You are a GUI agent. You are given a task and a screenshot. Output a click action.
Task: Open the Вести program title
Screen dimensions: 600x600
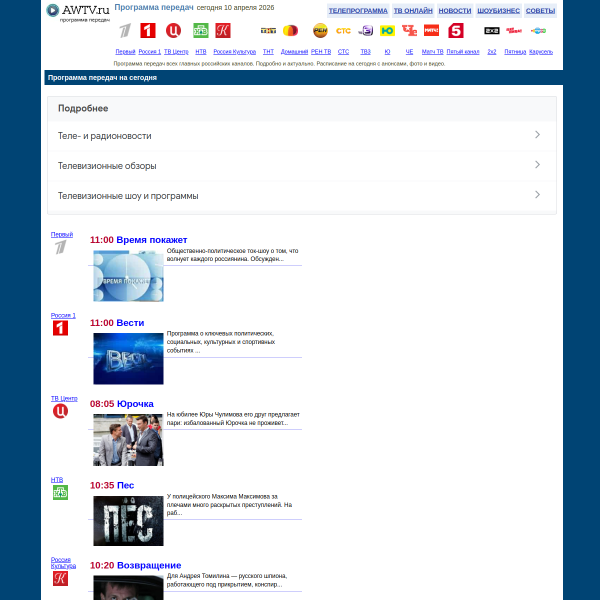point(130,323)
